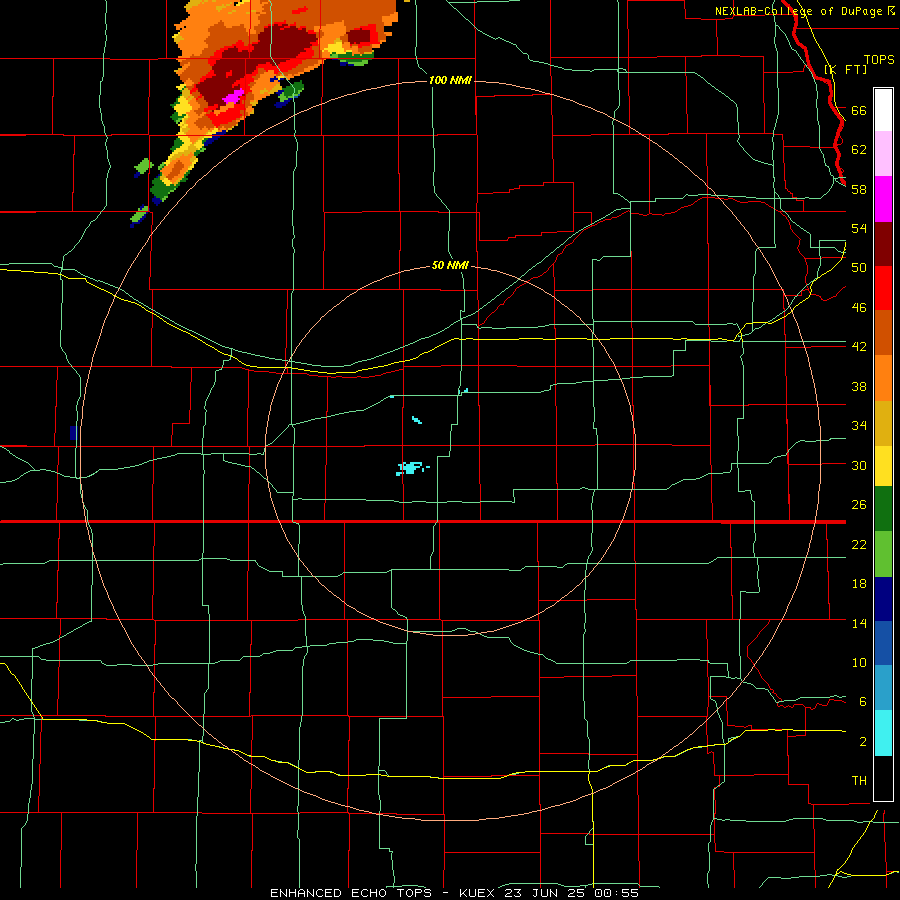Click the "26" legend value
Viewport: 900px width, 900px height.
[x=859, y=505]
